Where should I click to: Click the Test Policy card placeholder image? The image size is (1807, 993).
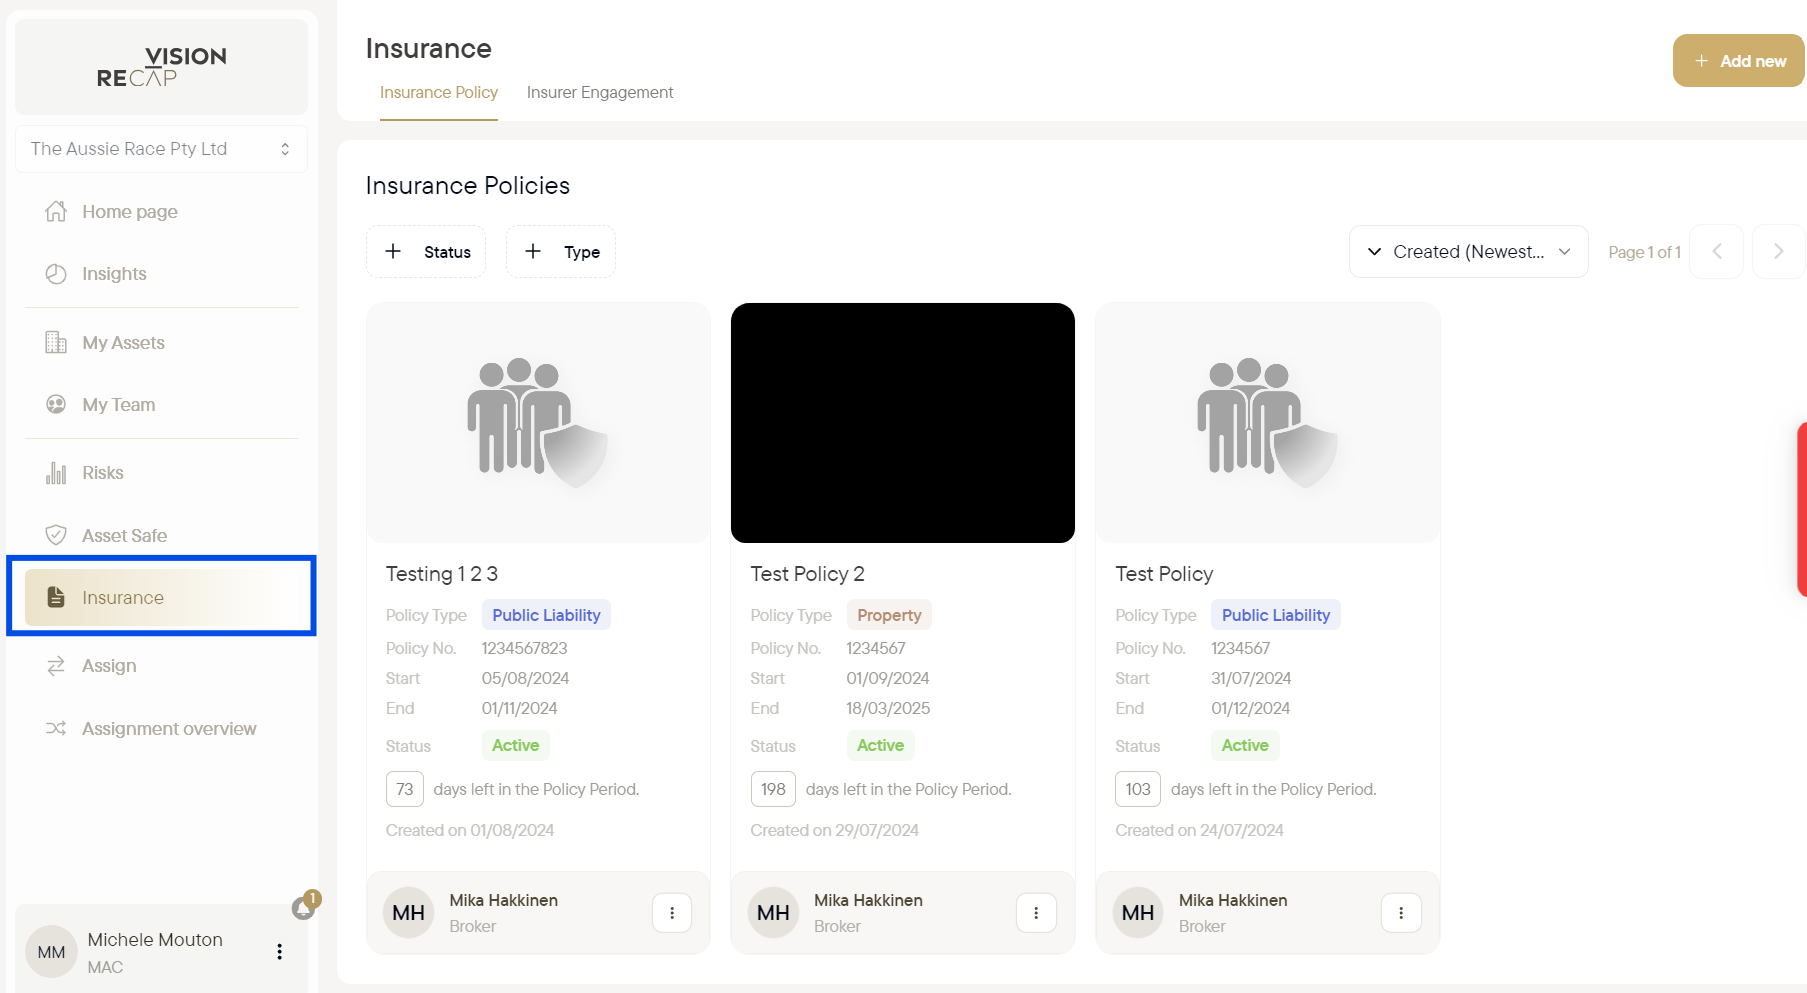coord(1268,423)
